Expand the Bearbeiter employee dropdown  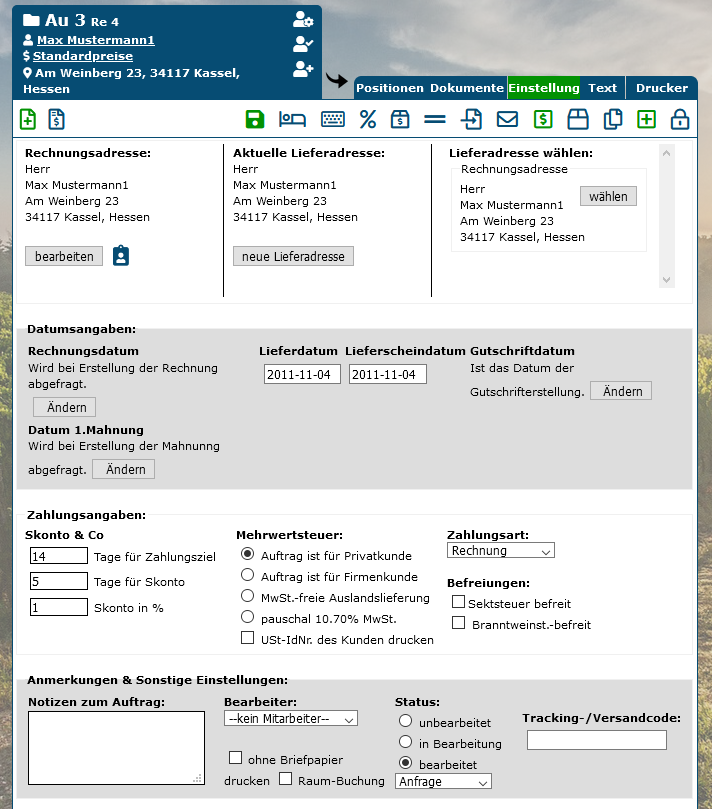[x=290, y=718]
